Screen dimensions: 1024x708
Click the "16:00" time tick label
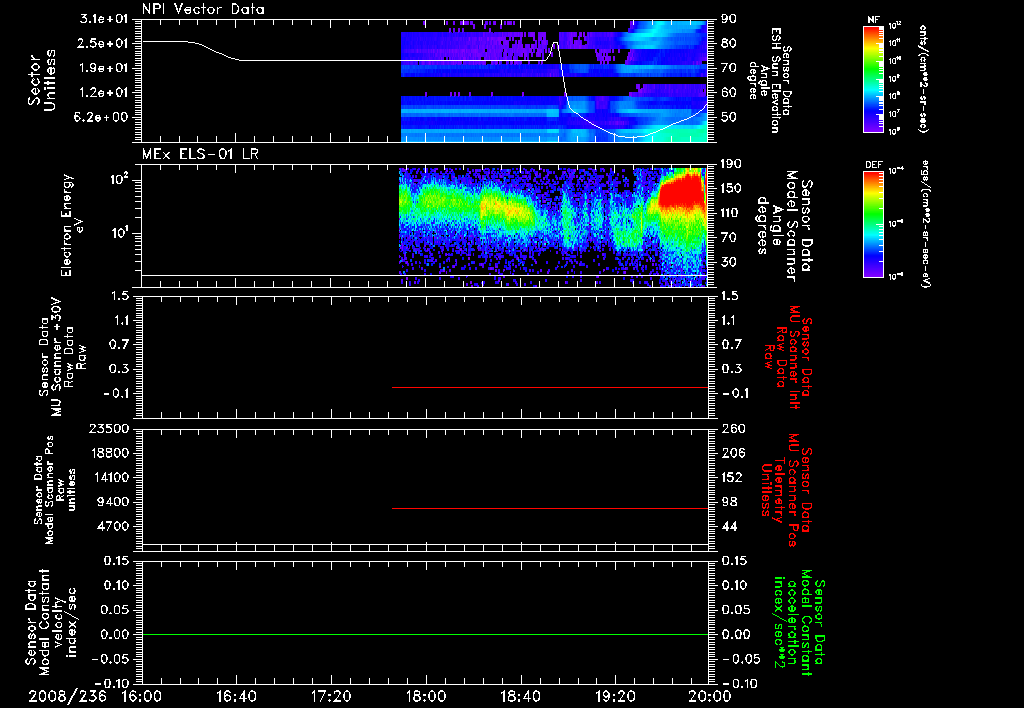pyautogui.click(x=142, y=696)
